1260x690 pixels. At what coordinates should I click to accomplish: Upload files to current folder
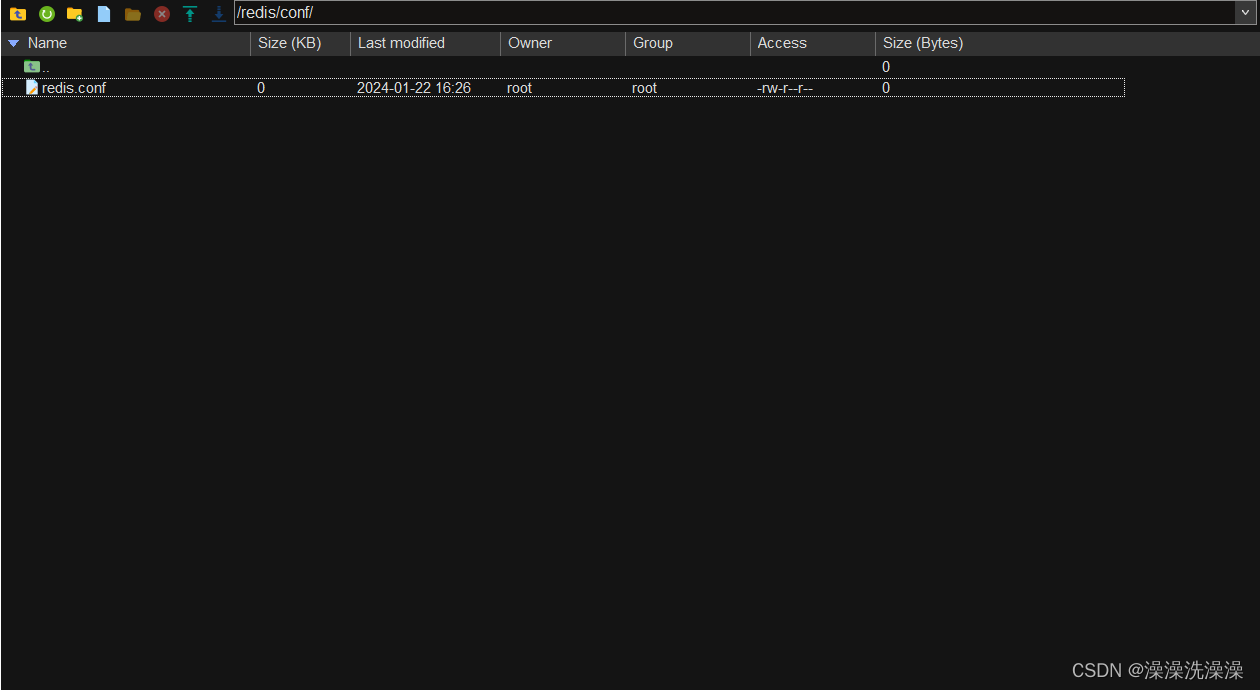pos(190,14)
